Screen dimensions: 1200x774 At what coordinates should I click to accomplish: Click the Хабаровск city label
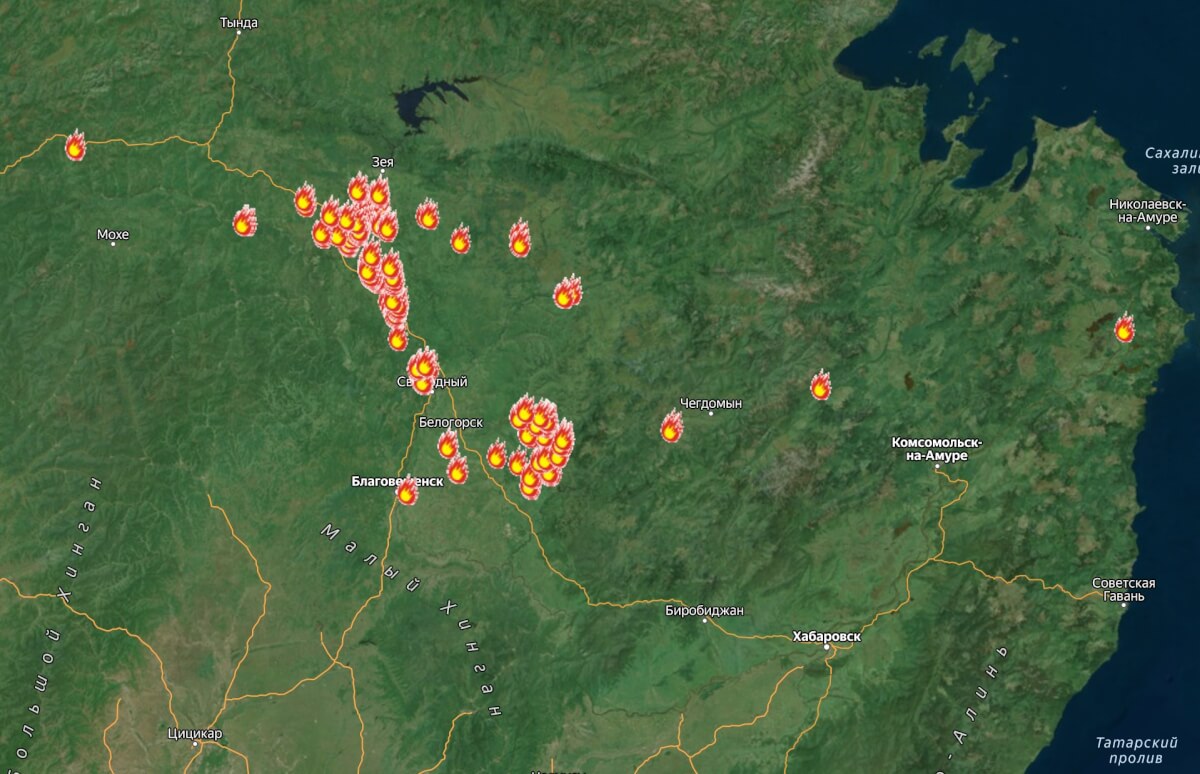(x=826, y=636)
